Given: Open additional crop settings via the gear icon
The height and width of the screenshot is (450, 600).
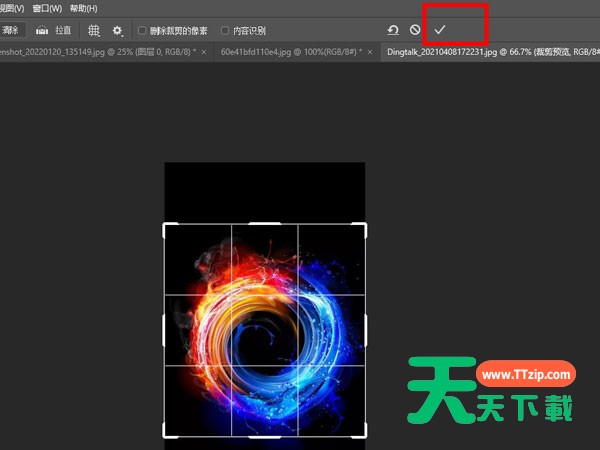Looking at the screenshot, I should 117,31.
